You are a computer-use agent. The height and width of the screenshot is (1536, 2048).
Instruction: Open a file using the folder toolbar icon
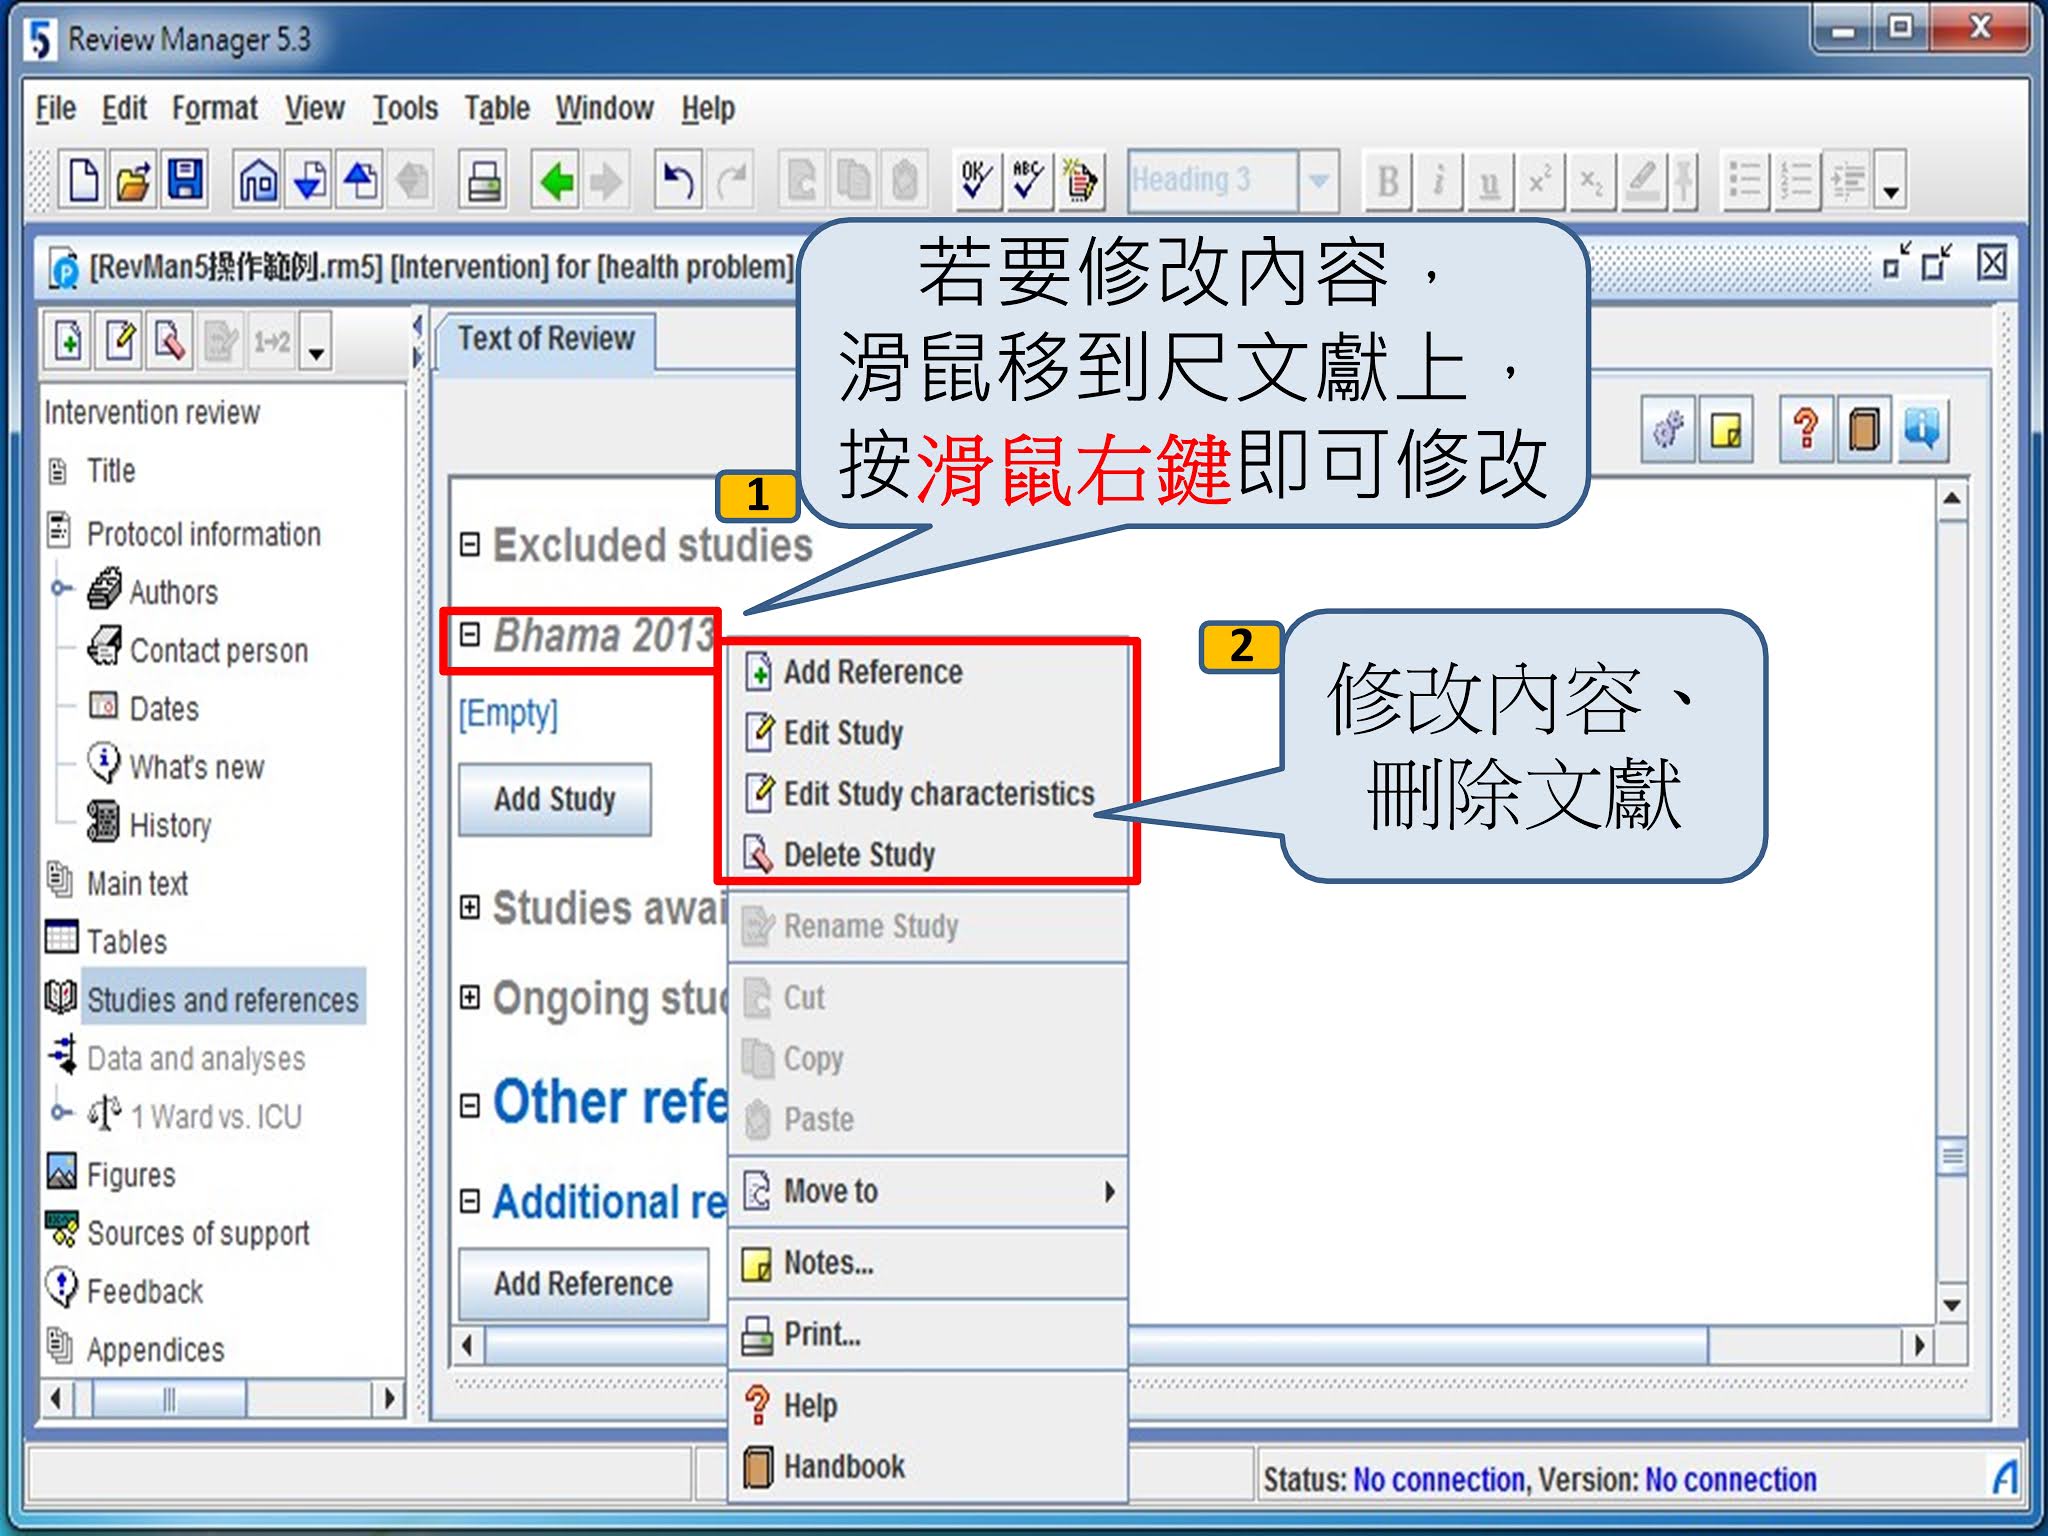pyautogui.click(x=133, y=181)
